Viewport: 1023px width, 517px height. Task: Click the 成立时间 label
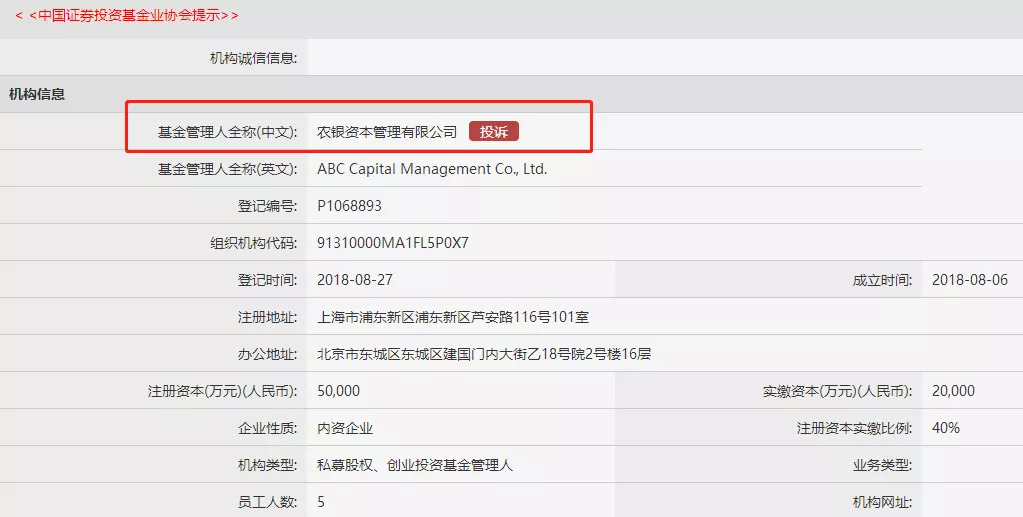[x=882, y=280]
